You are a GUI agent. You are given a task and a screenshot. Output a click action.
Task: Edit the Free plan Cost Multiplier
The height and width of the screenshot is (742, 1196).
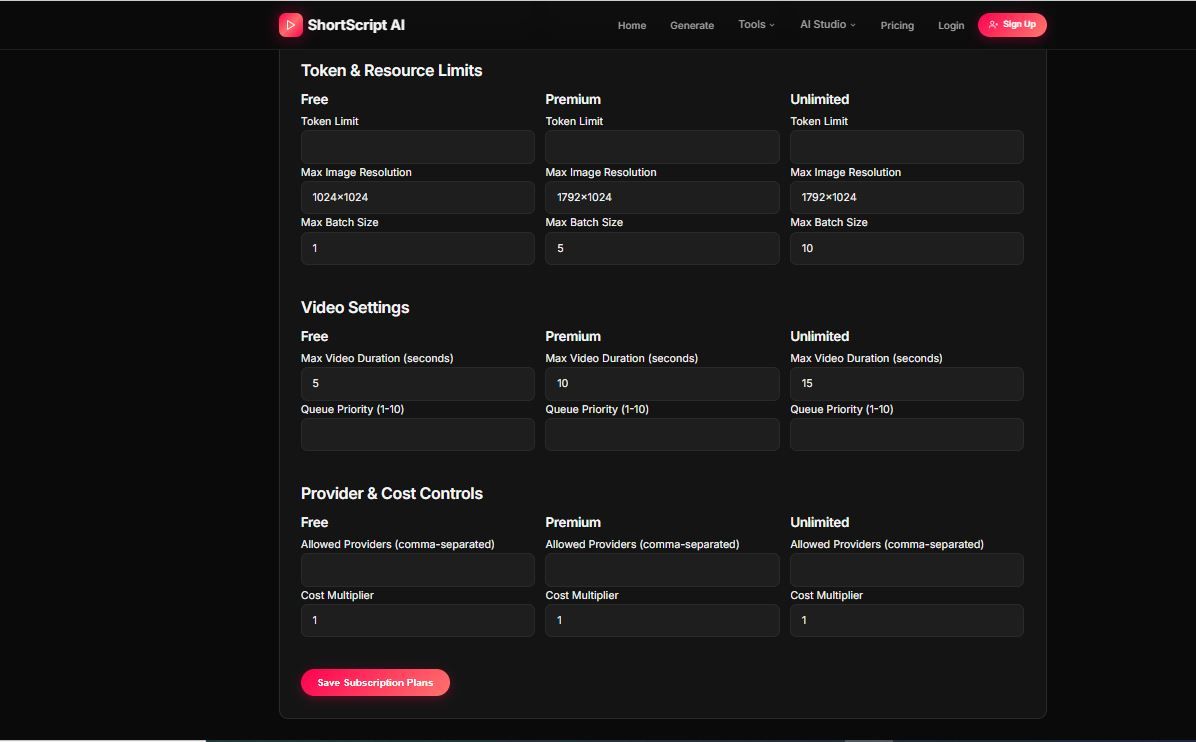pyautogui.click(x=418, y=620)
